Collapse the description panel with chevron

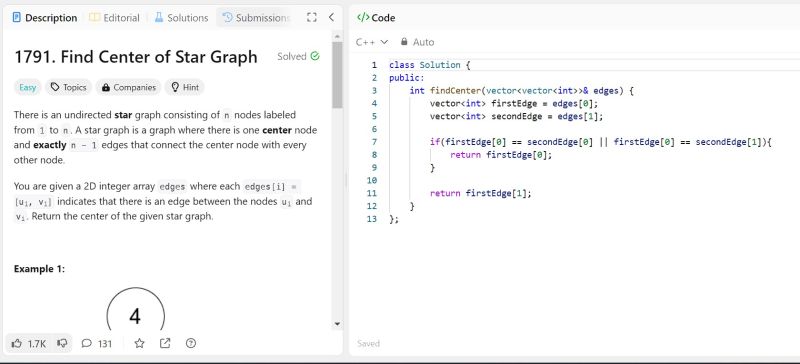pyautogui.click(x=331, y=17)
